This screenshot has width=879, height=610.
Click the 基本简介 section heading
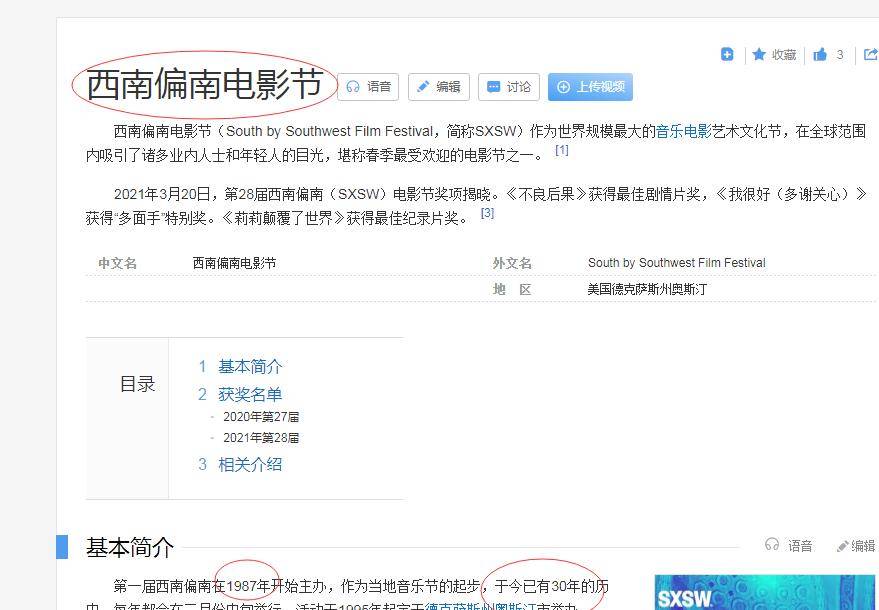coord(129,547)
